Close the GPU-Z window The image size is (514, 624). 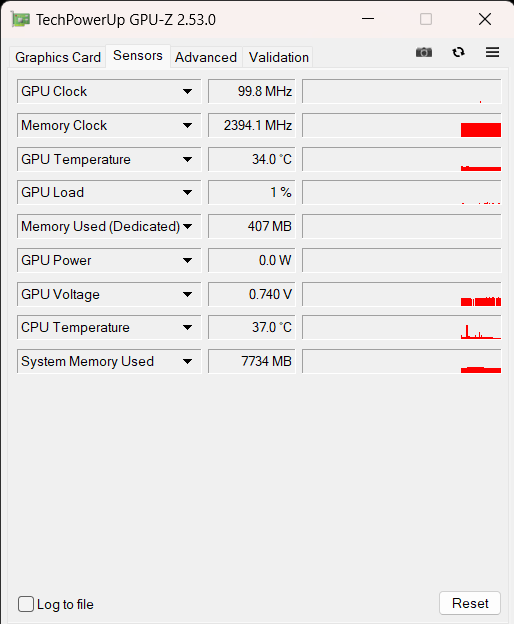point(485,19)
